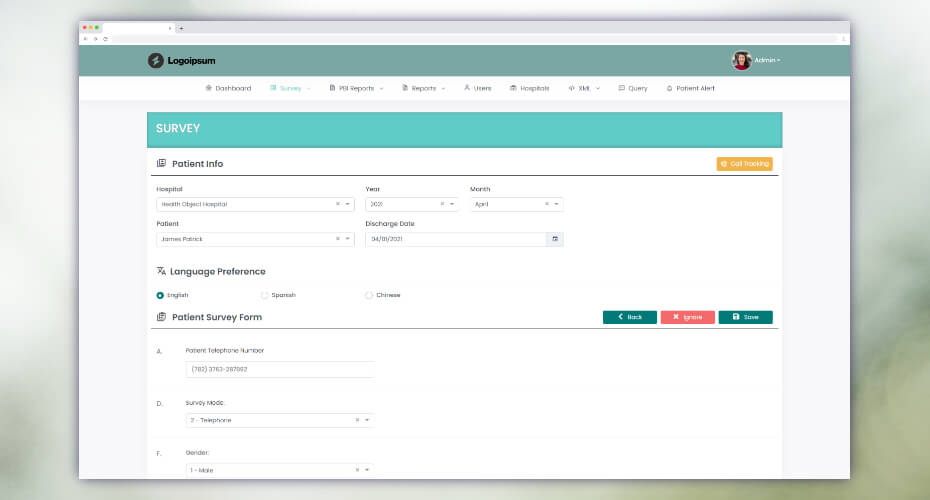Open the Patient Alert page
This screenshot has width=930, height=500.
[690, 88]
